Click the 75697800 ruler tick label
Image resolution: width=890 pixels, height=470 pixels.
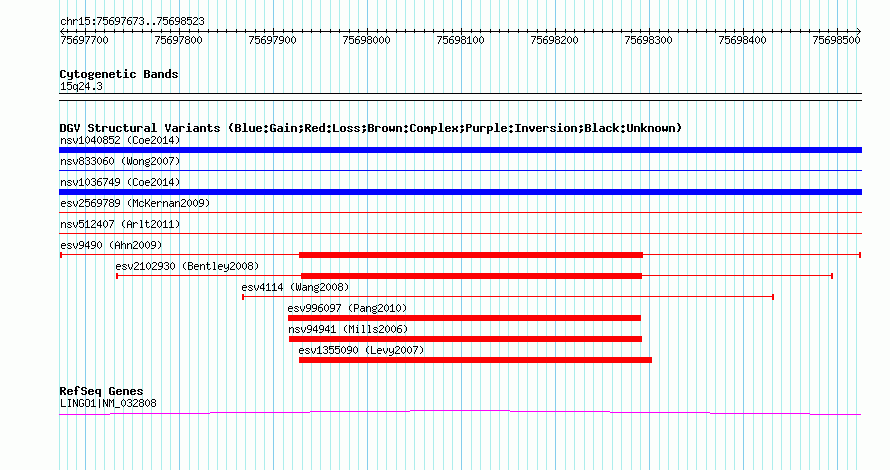click(x=178, y=40)
